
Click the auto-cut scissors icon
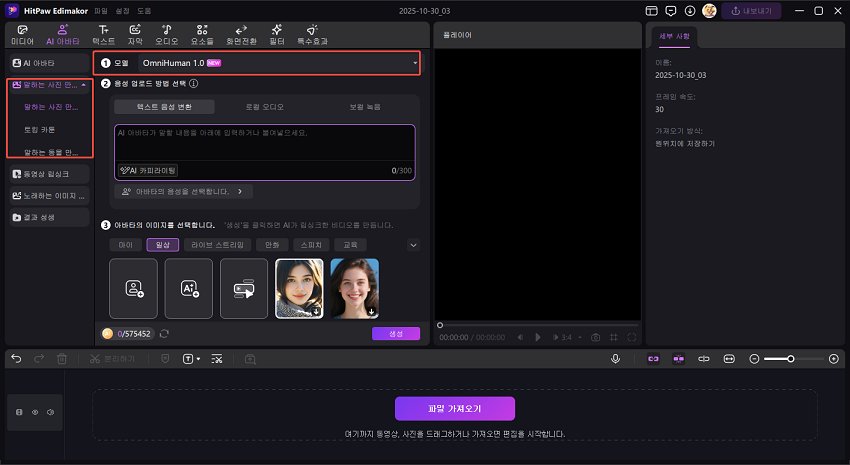[x=217, y=359]
